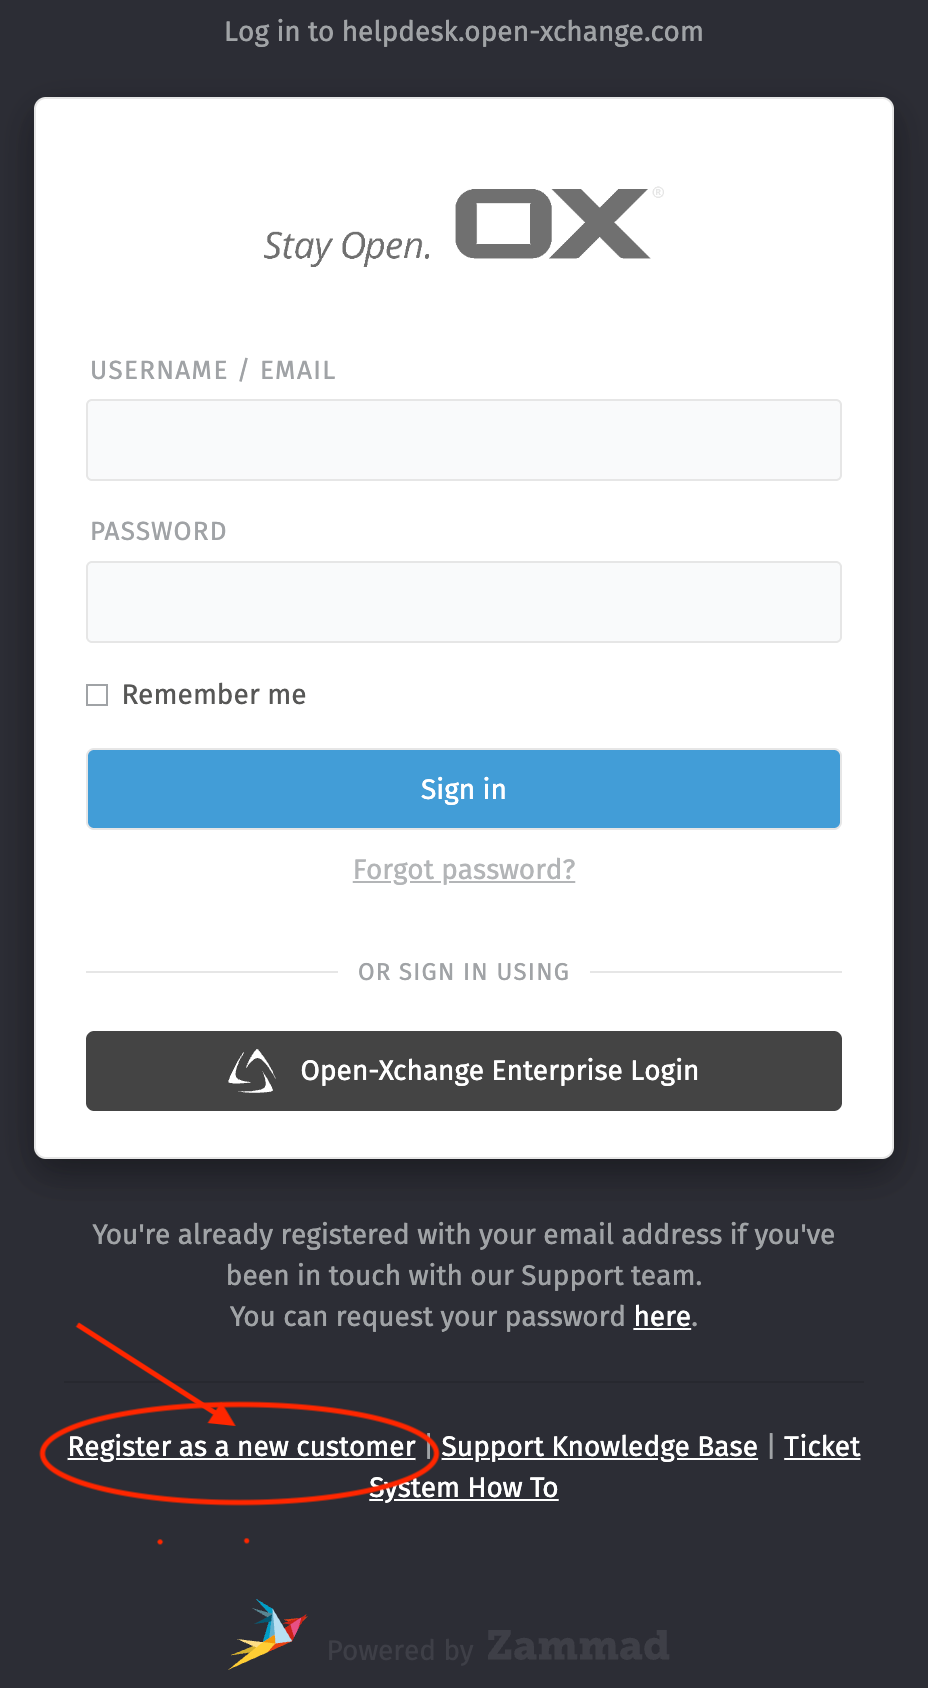This screenshot has width=928, height=1688.
Task: Click the Open-Xchange triangle icon in the login button
Action: pos(251,1071)
